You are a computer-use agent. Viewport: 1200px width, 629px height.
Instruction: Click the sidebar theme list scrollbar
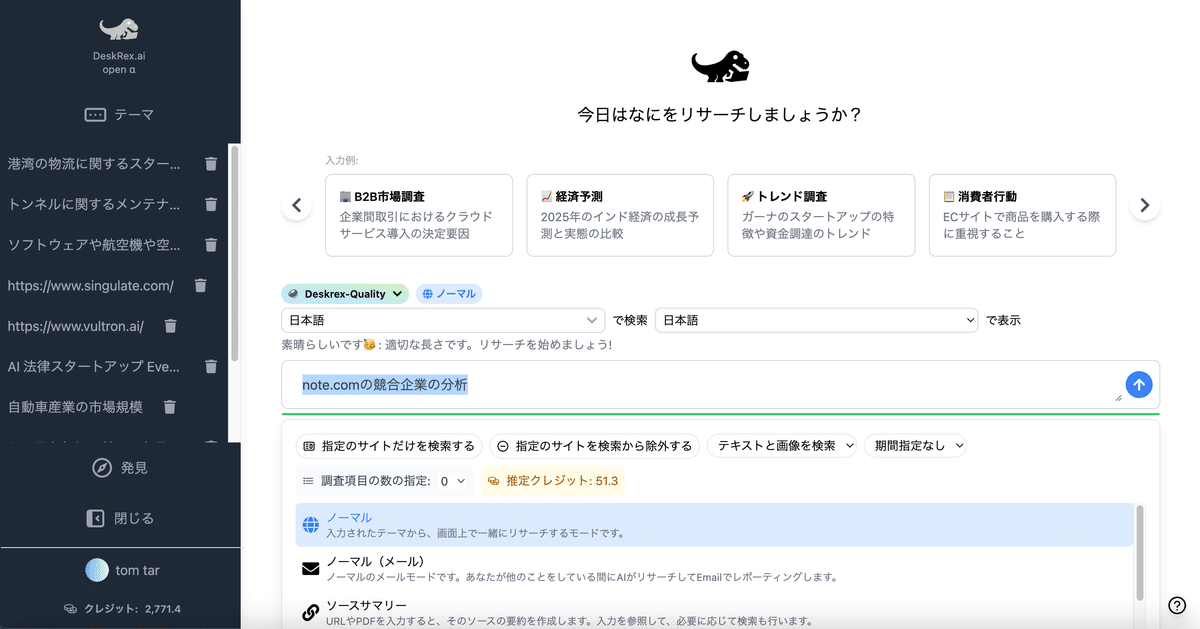point(235,254)
